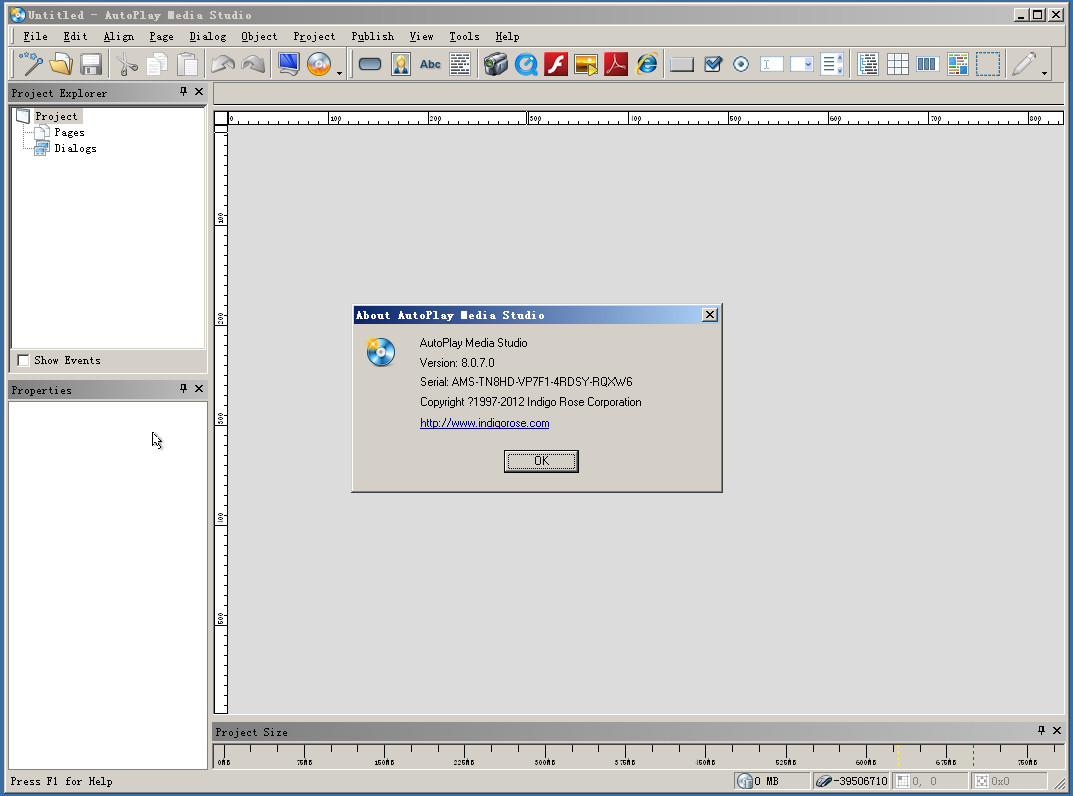Insert a Hotspot object with the dashed rectangle
This screenshot has width=1073, height=796.
[x=987, y=64]
